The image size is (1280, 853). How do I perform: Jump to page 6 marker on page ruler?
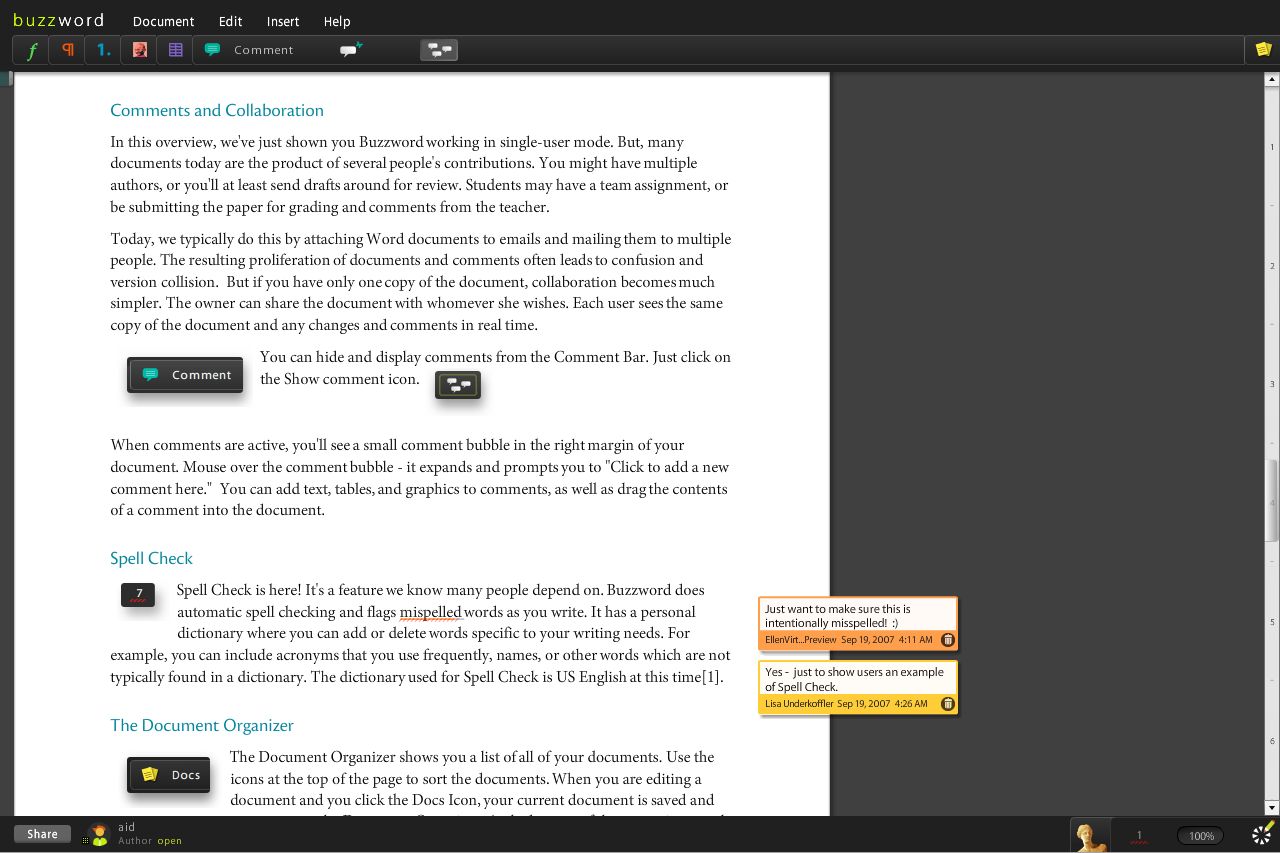1272,741
